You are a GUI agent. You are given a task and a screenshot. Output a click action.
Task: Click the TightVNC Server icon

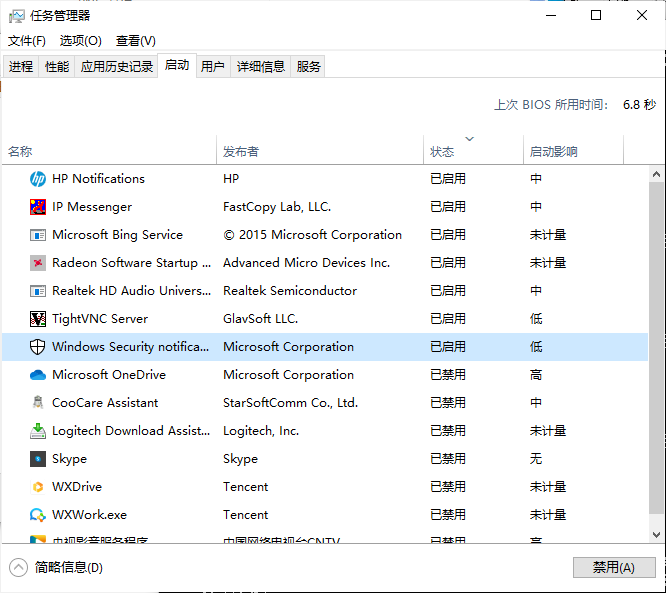(38, 319)
